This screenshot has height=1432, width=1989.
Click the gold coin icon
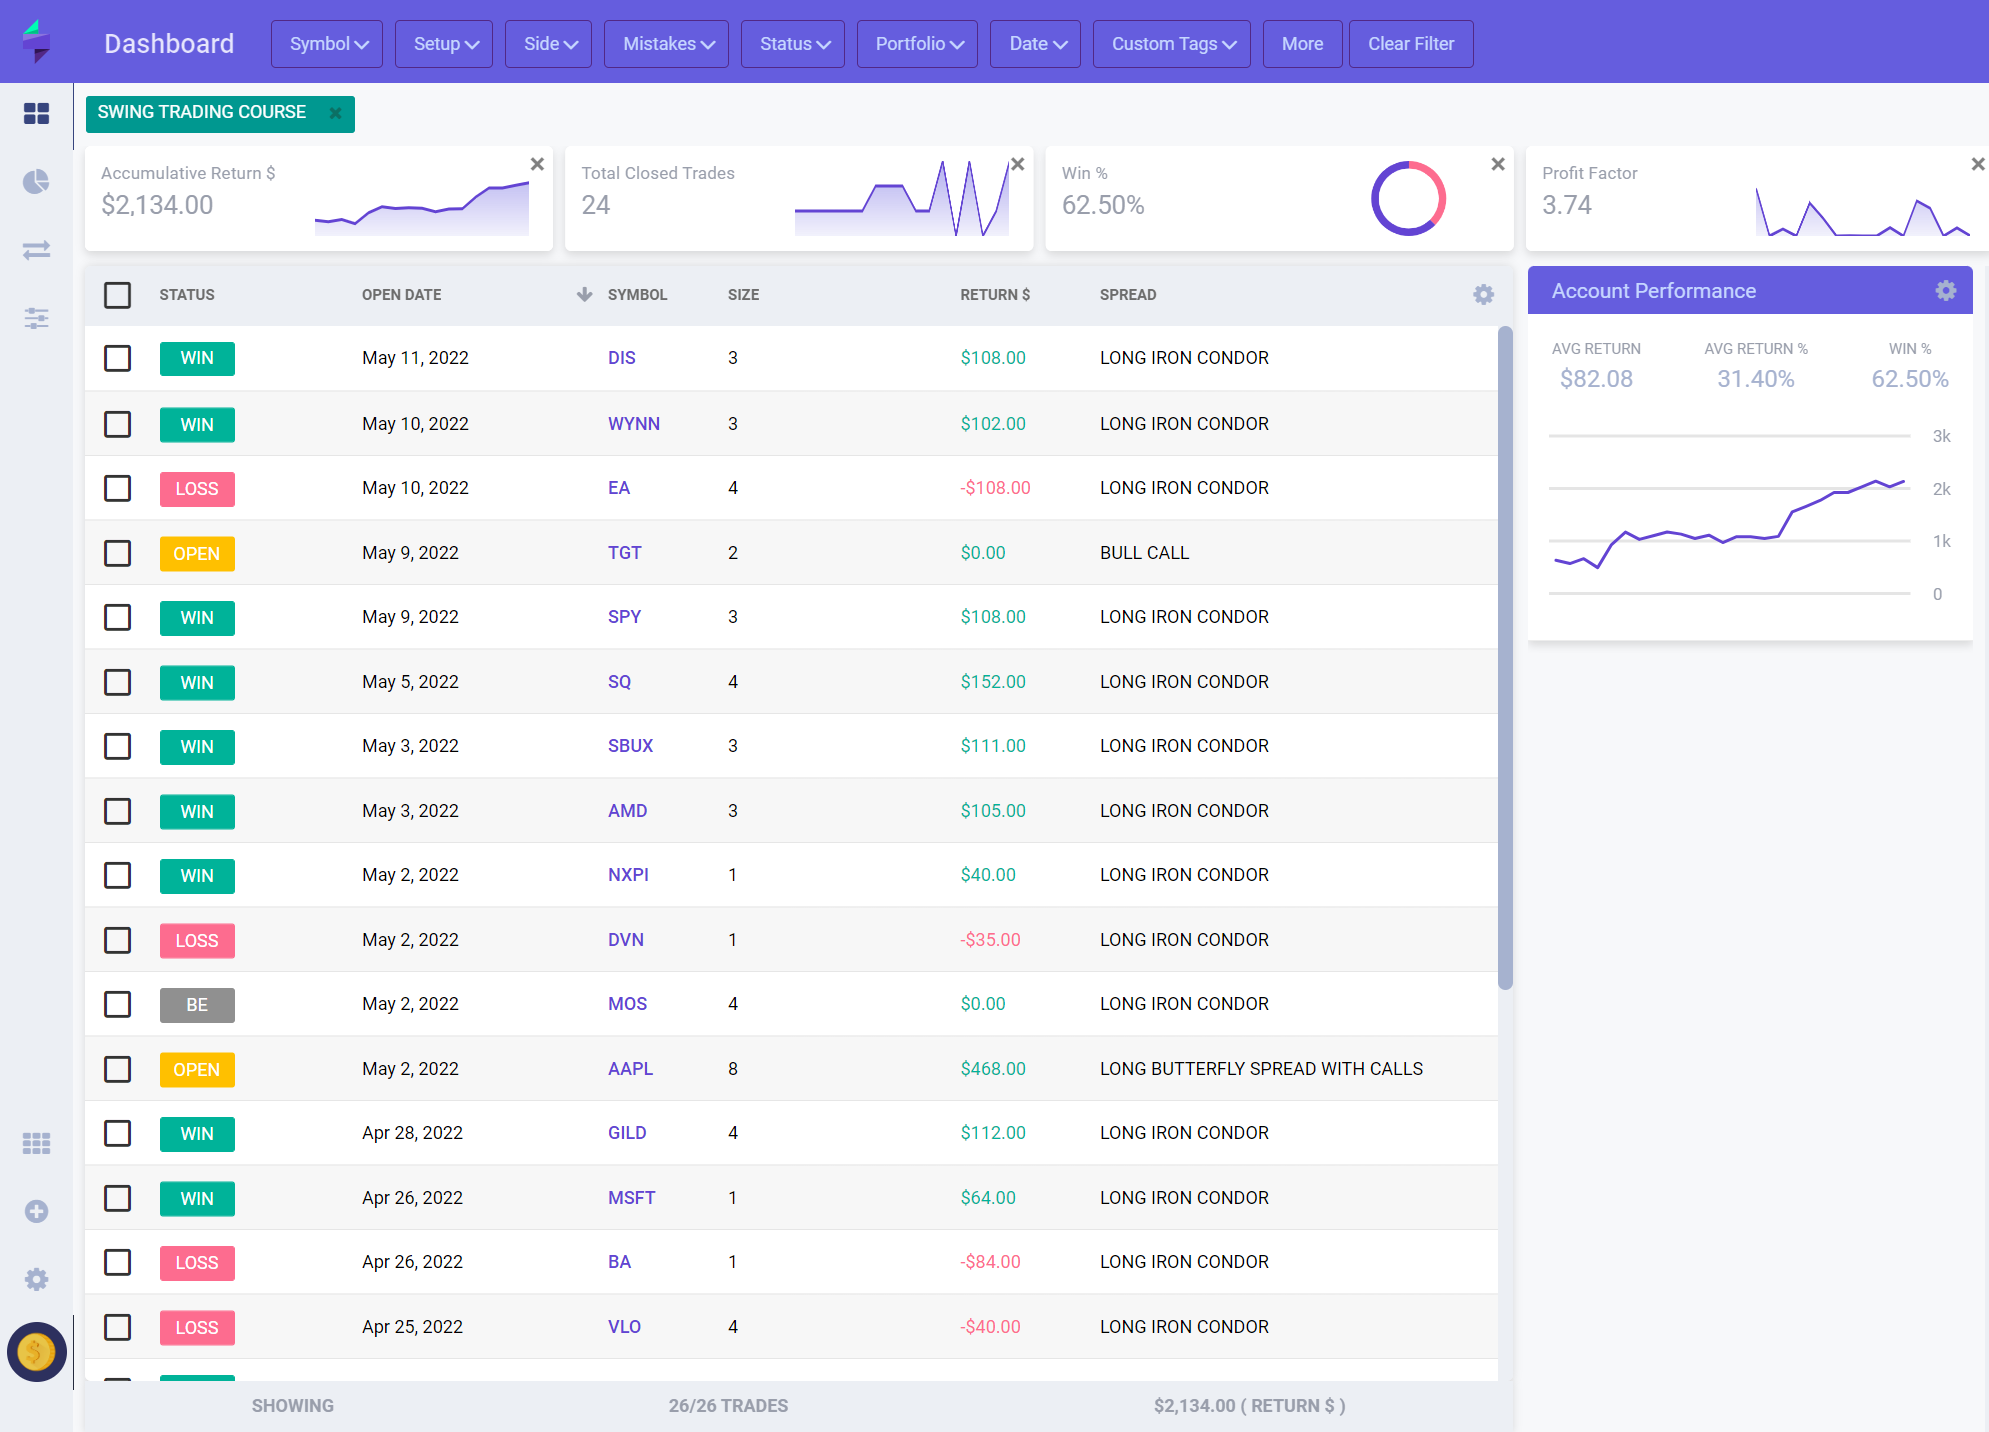[x=36, y=1352]
